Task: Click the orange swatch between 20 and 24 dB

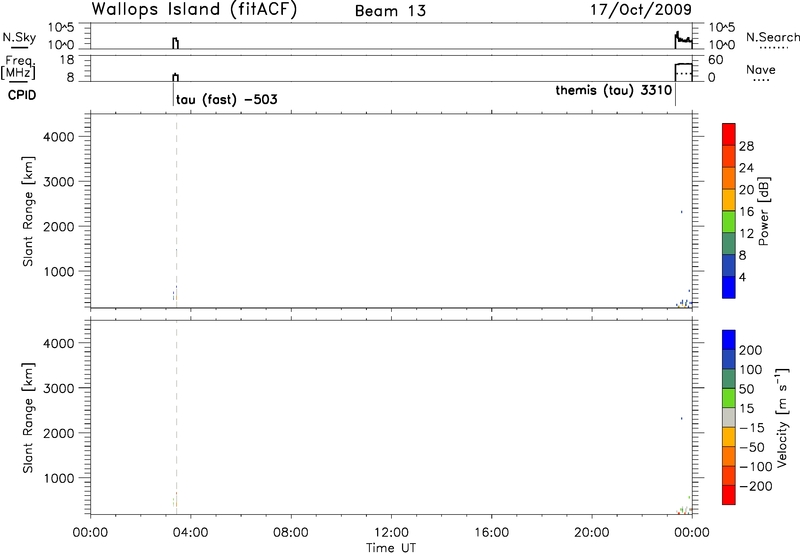Action: coord(729,178)
